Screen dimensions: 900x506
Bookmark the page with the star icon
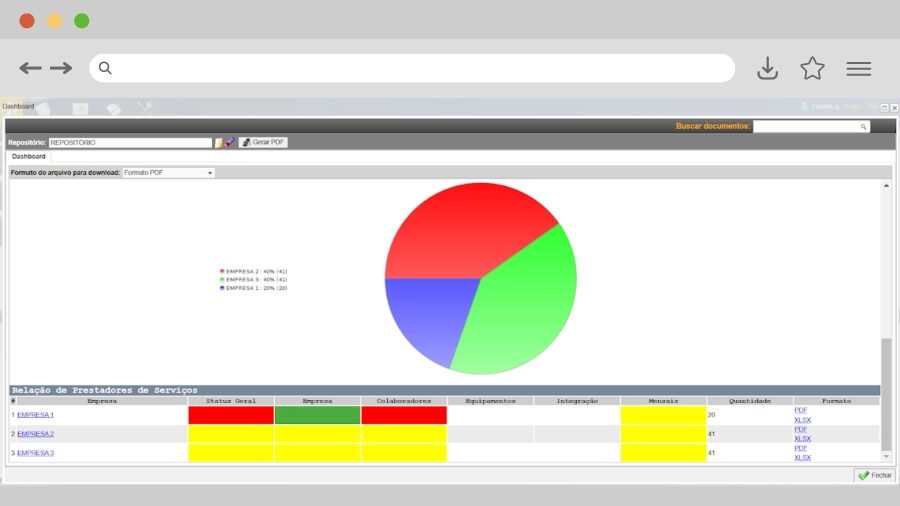pos(812,68)
